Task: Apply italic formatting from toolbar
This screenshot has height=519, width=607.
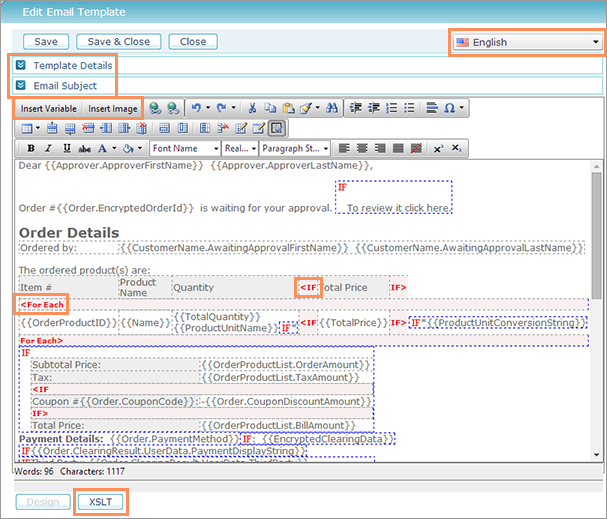Action: coord(48,148)
